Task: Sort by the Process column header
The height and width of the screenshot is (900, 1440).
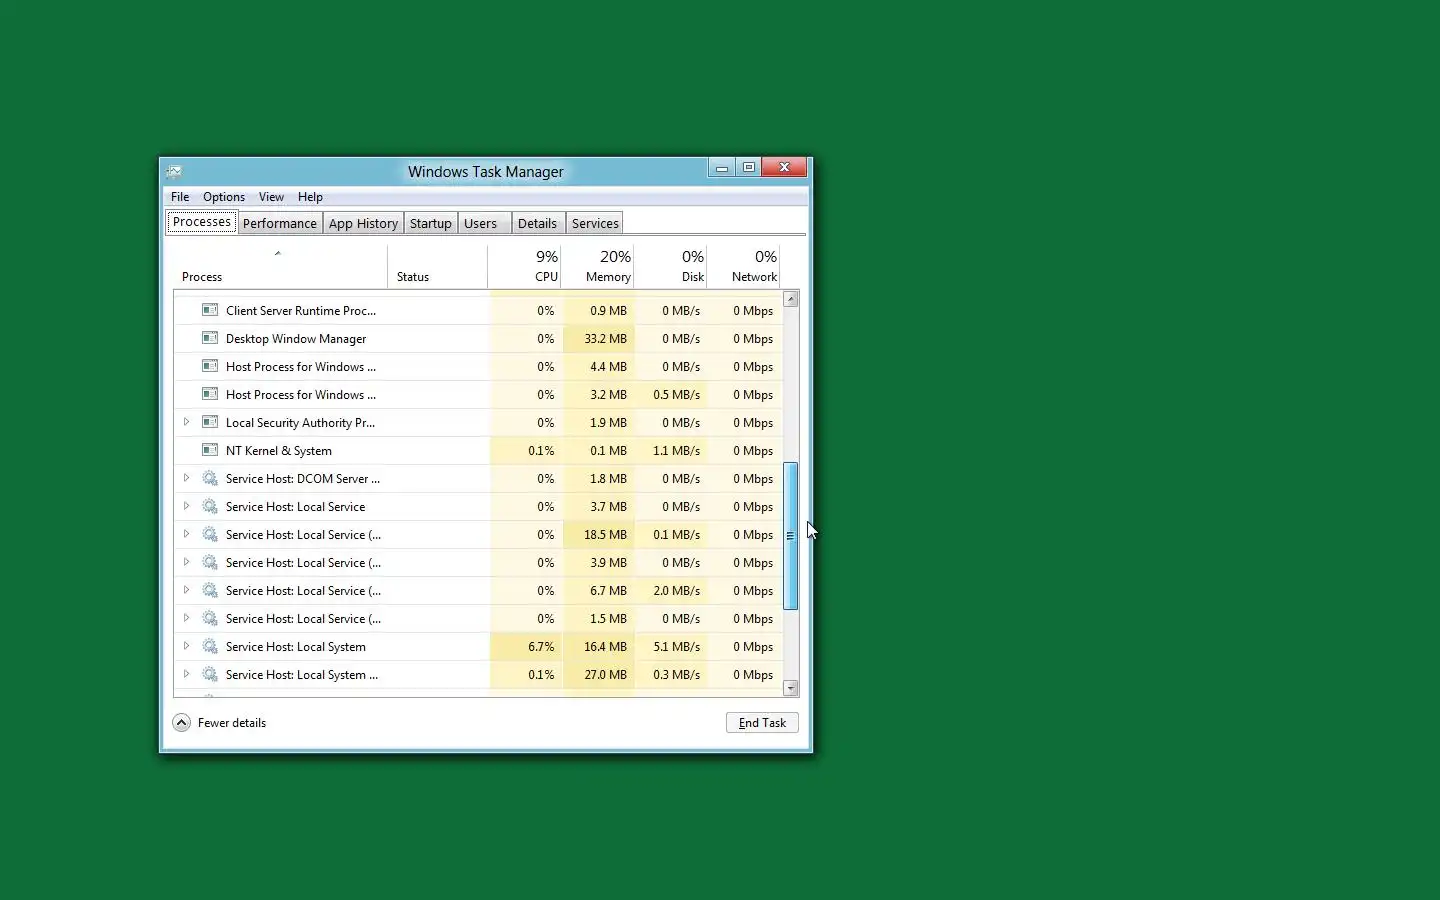Action: click(x=281, y=266)
